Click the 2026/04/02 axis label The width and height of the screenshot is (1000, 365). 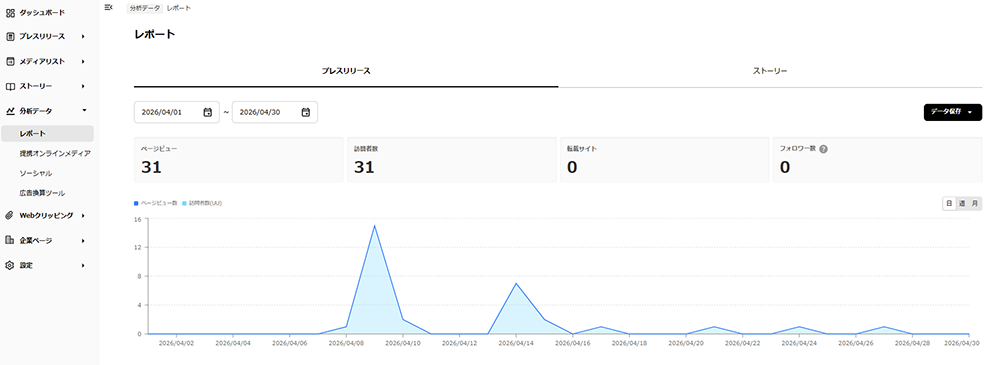[176, 343]
